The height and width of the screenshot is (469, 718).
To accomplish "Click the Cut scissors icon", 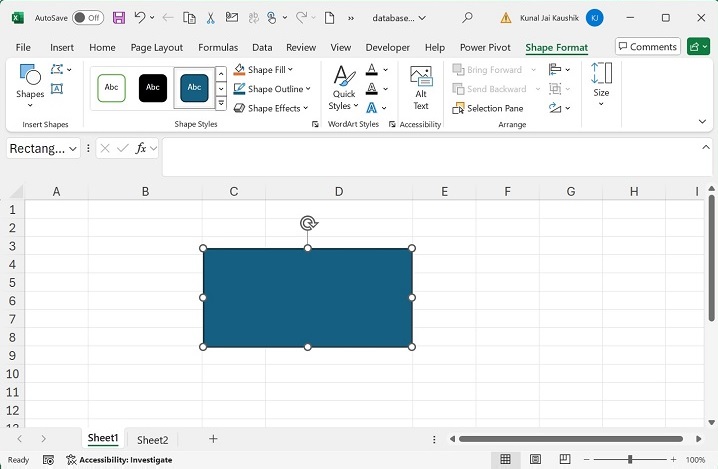I will pyautogui.click(x=210, y=18).
